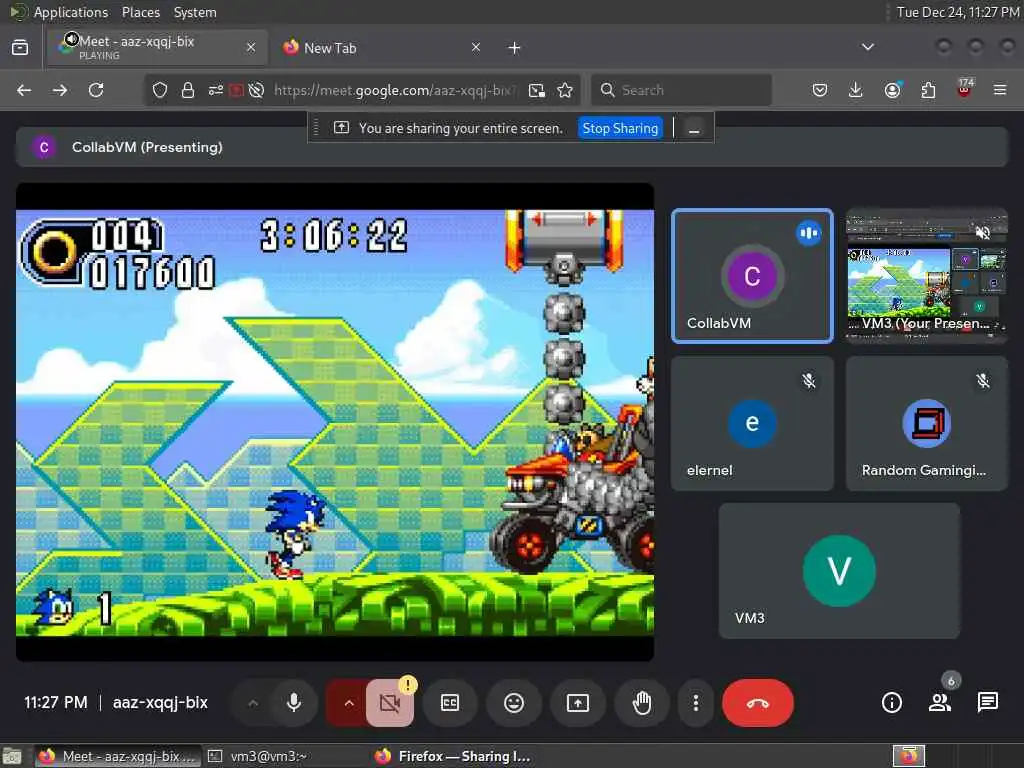Image resolution: width=1024 pixels, height=768 pixels.
Task: Open the extensions puzzle icon
Action: [x=928, y=90]
